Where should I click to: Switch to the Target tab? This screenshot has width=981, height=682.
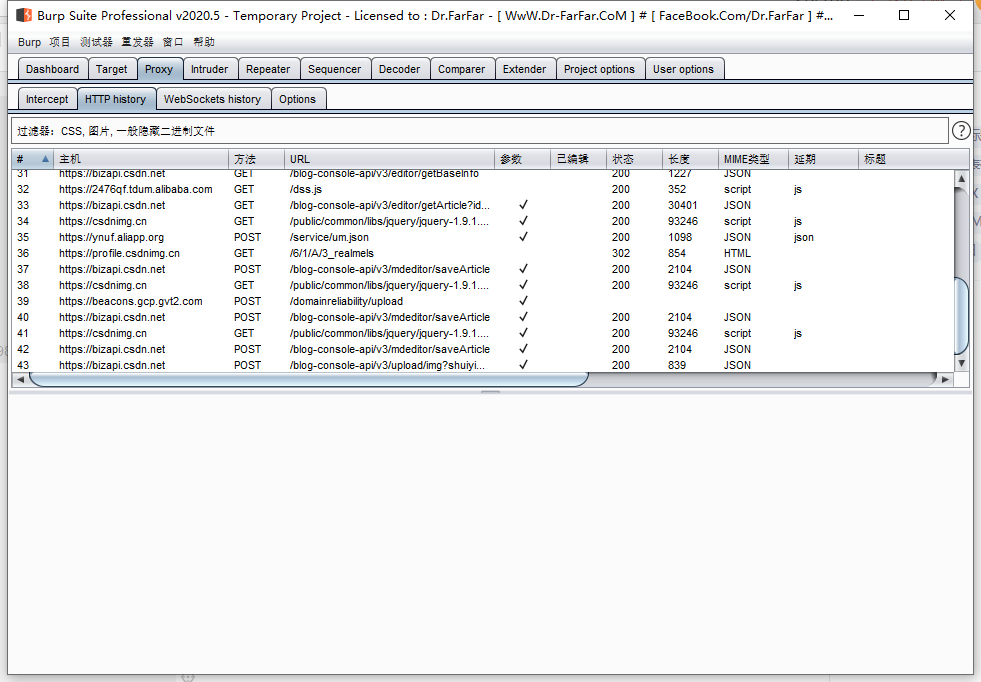pyautogui.click(x=111, y=69)
